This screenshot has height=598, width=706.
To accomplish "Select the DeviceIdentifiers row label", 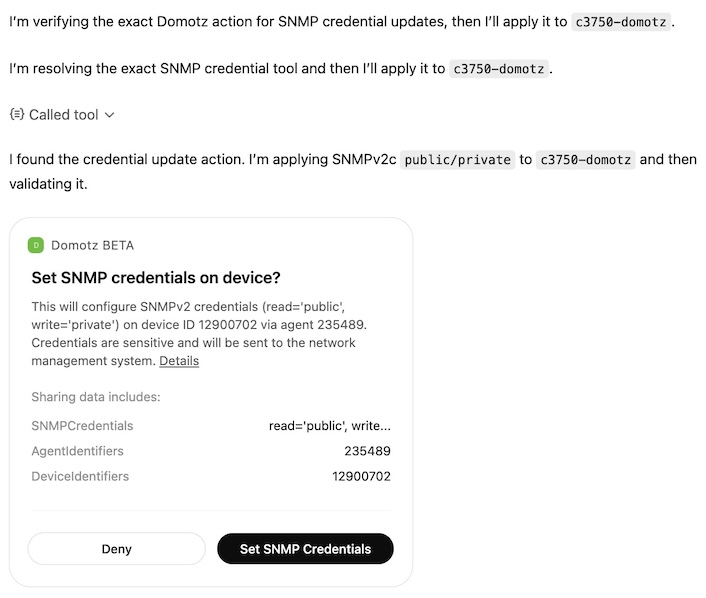I will pos(80,477).
